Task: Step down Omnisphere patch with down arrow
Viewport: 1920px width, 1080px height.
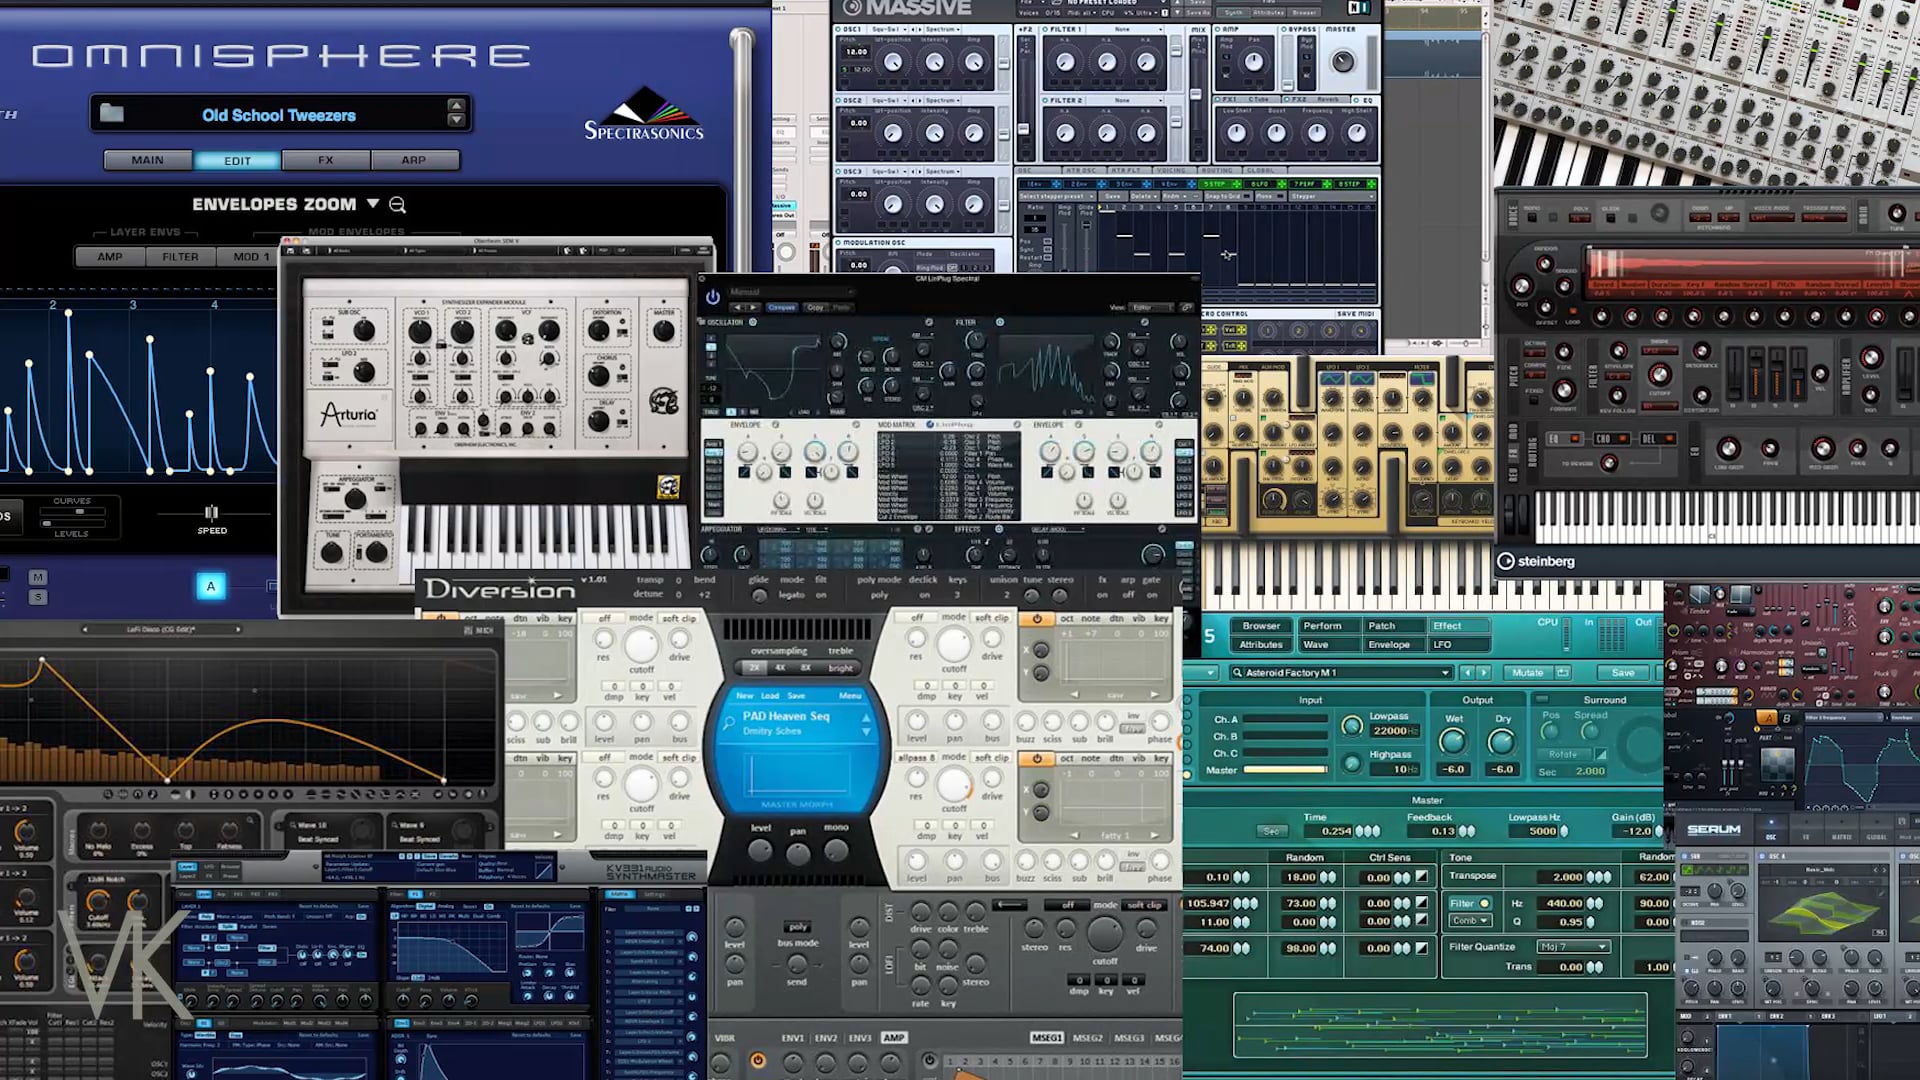Action: tap(456, 121)
